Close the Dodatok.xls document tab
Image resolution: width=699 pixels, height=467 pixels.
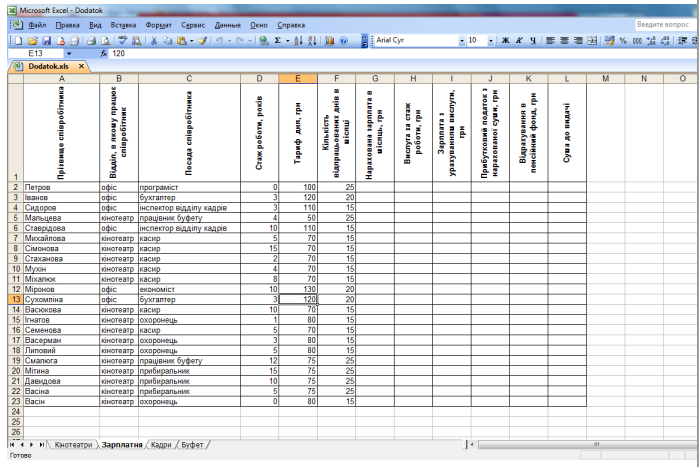click(81, 66)
